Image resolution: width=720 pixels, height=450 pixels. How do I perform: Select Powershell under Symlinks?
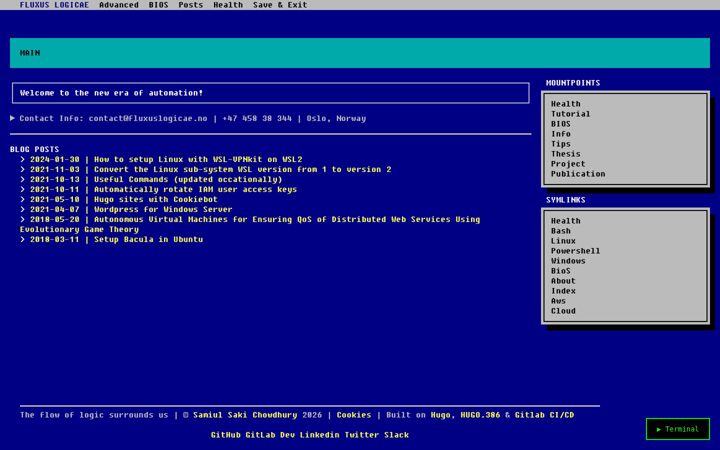pyautogui.click(x=575, y=251)
